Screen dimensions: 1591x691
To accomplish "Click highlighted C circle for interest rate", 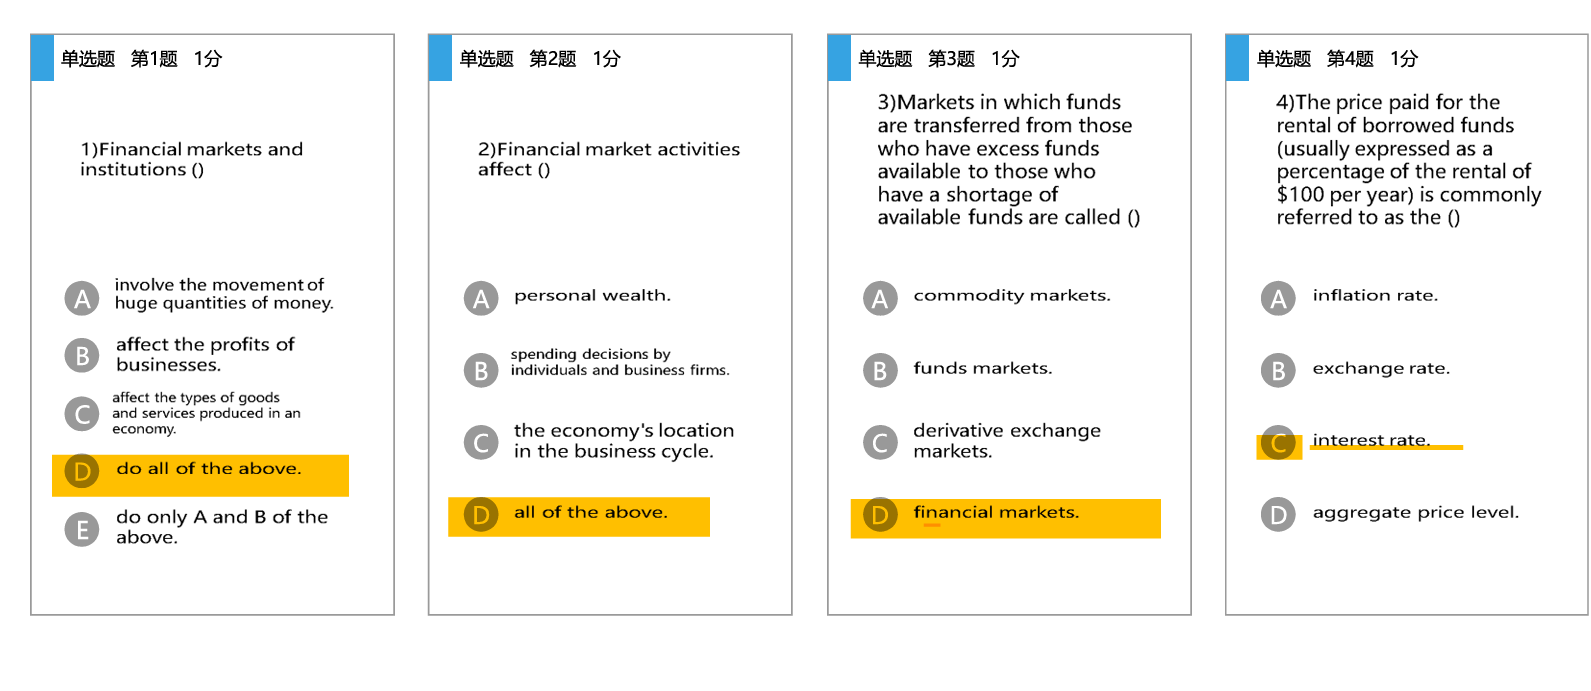I will [x=1278, y=442].
